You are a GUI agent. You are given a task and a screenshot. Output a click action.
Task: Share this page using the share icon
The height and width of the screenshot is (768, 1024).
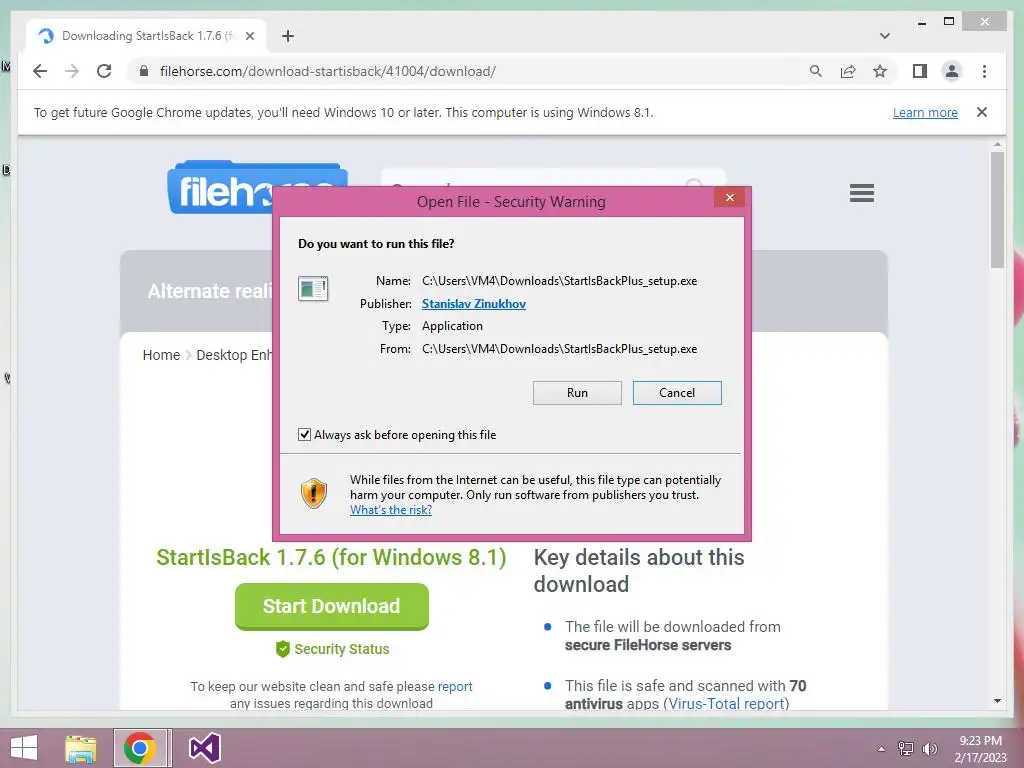(848, 71)
